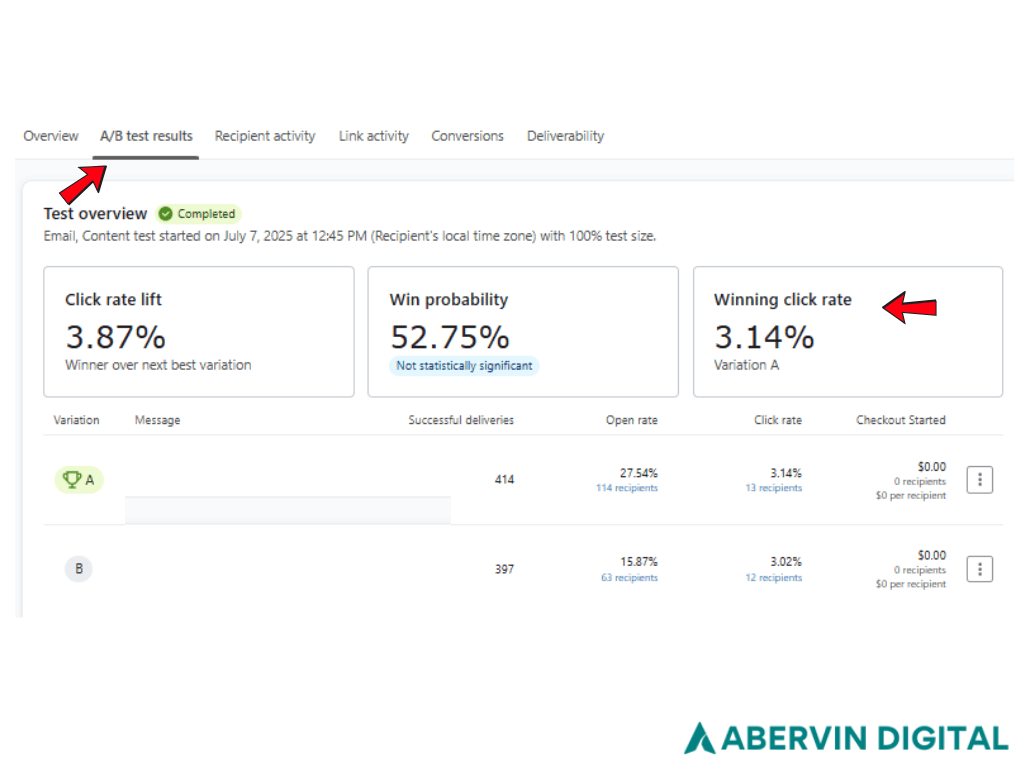Click the 3.02% click rate value
This screenshot has width=1024, height=768.
click(x=786, y=562)
